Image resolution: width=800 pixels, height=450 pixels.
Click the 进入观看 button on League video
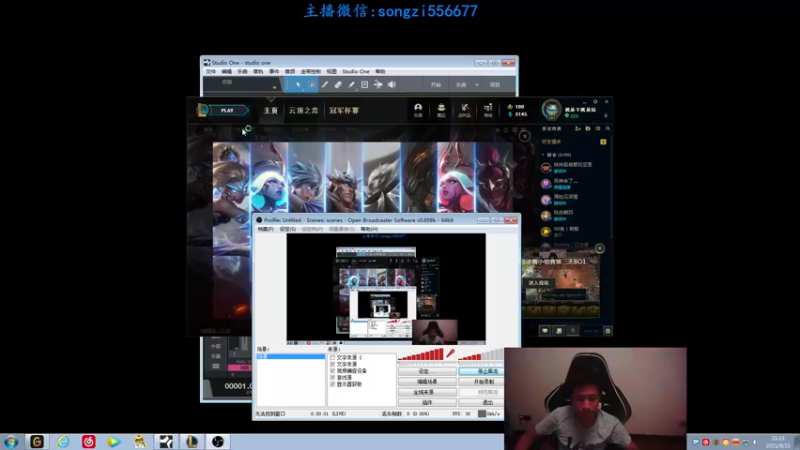point(539,283)
